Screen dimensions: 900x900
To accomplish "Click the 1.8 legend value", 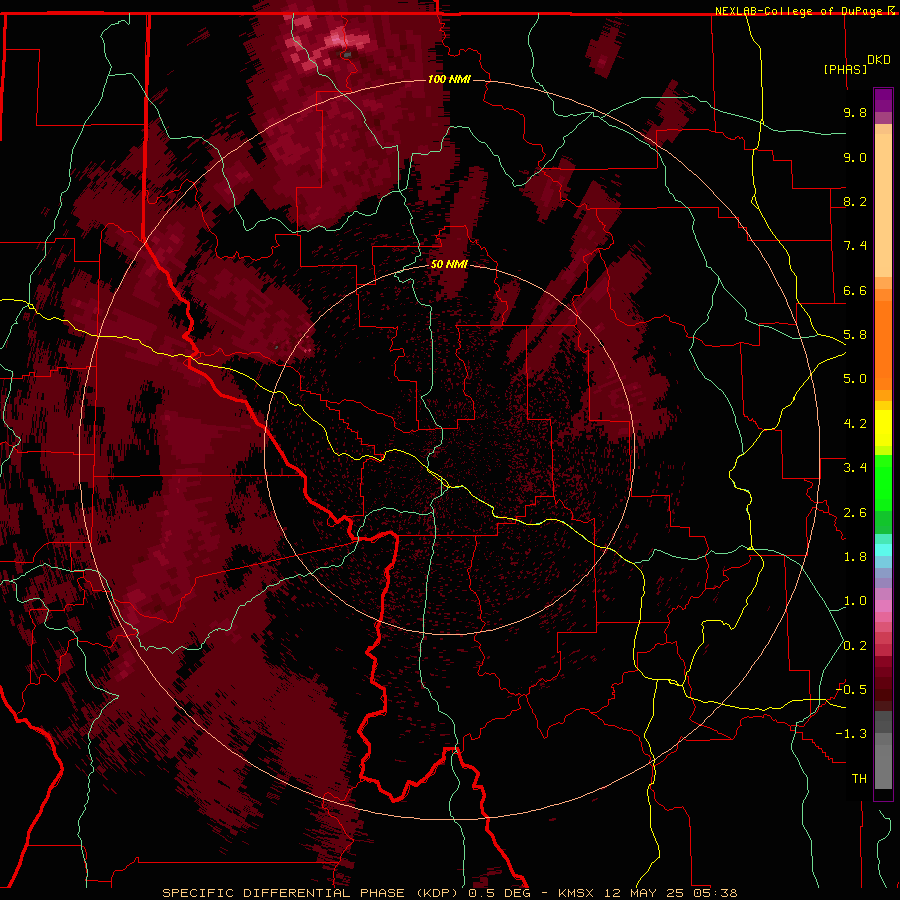I will [855, 557].
